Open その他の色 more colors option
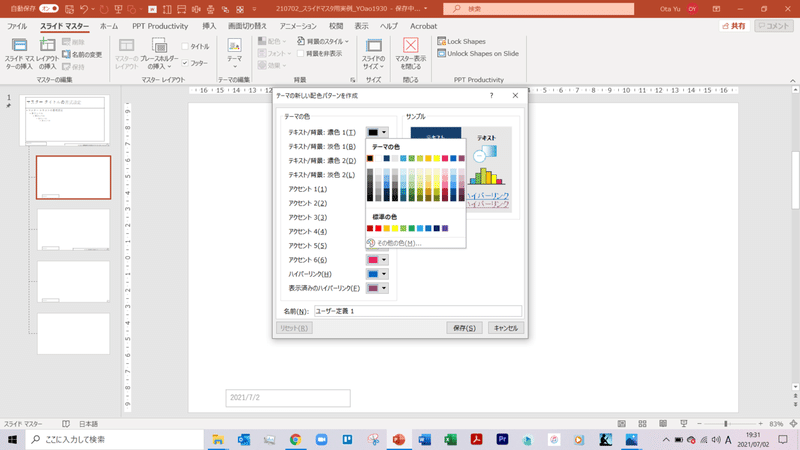 398,243
